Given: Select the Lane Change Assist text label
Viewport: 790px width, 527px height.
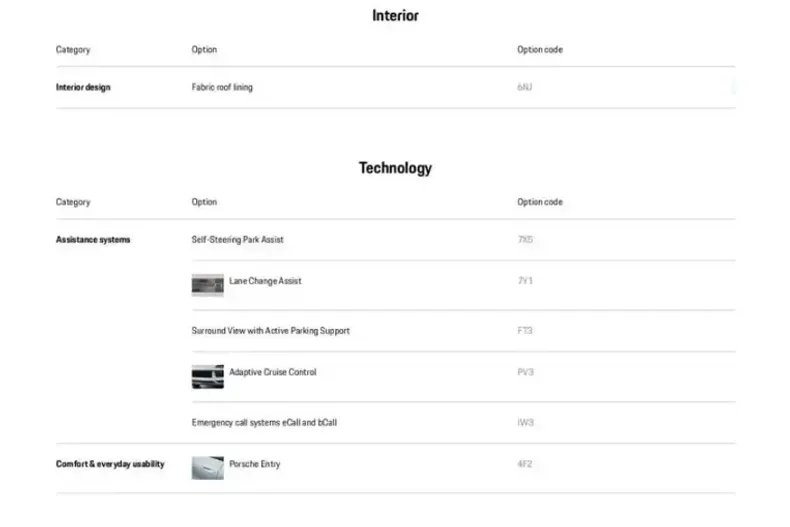Looking at the screenshot, I should (x=265, y=281).
